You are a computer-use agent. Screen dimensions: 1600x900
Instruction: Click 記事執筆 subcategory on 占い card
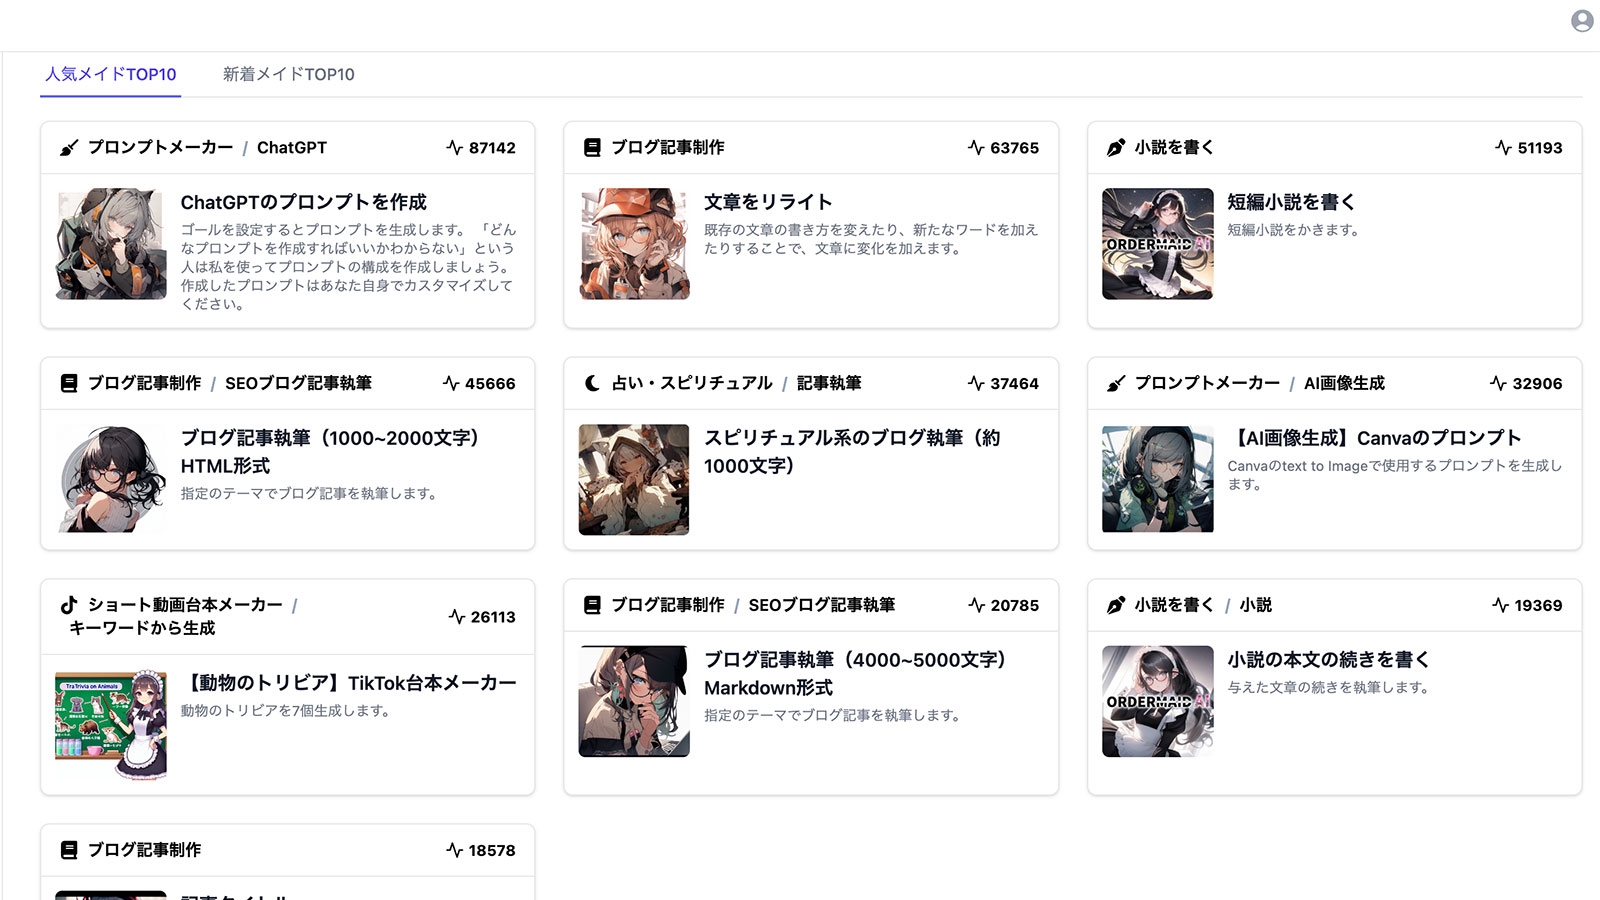coord(829,384)
